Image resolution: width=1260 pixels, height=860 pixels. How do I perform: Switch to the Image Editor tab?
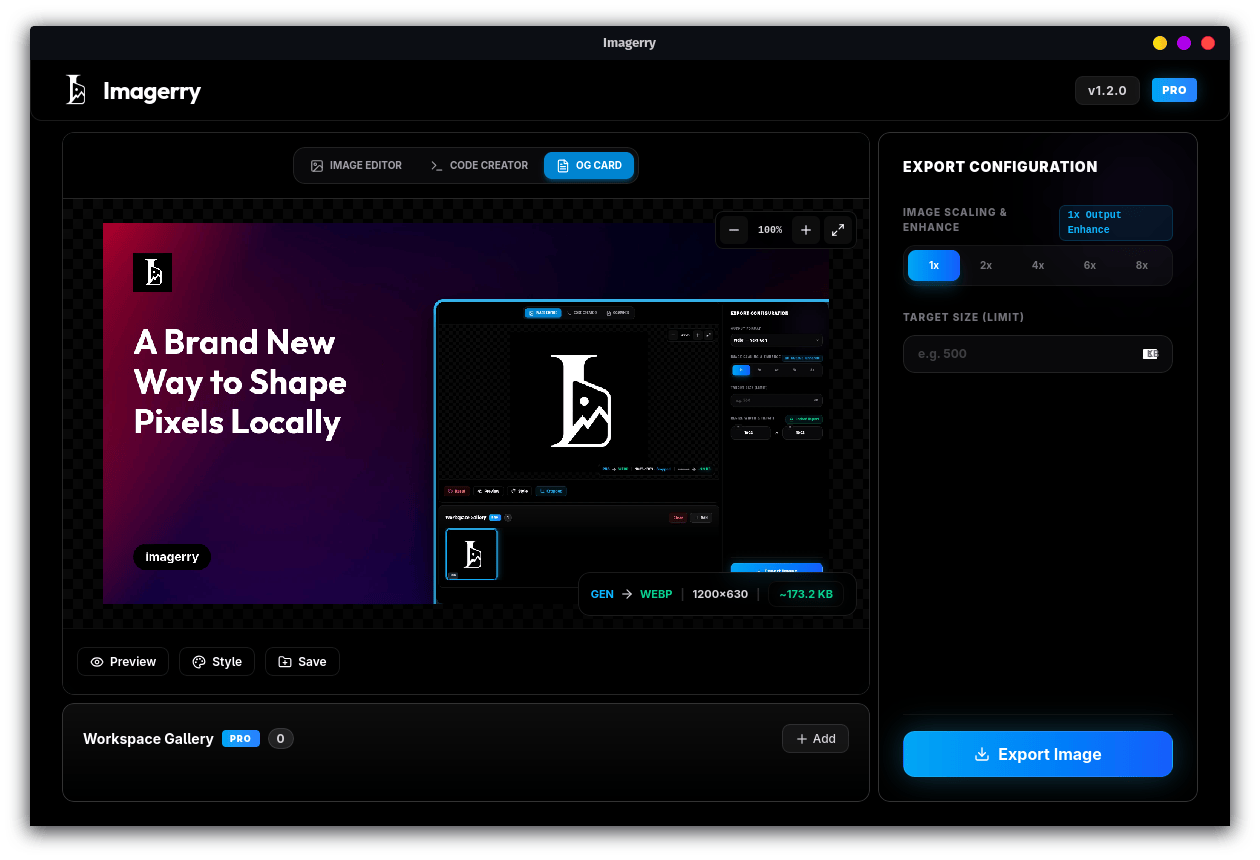coord(356,166)
